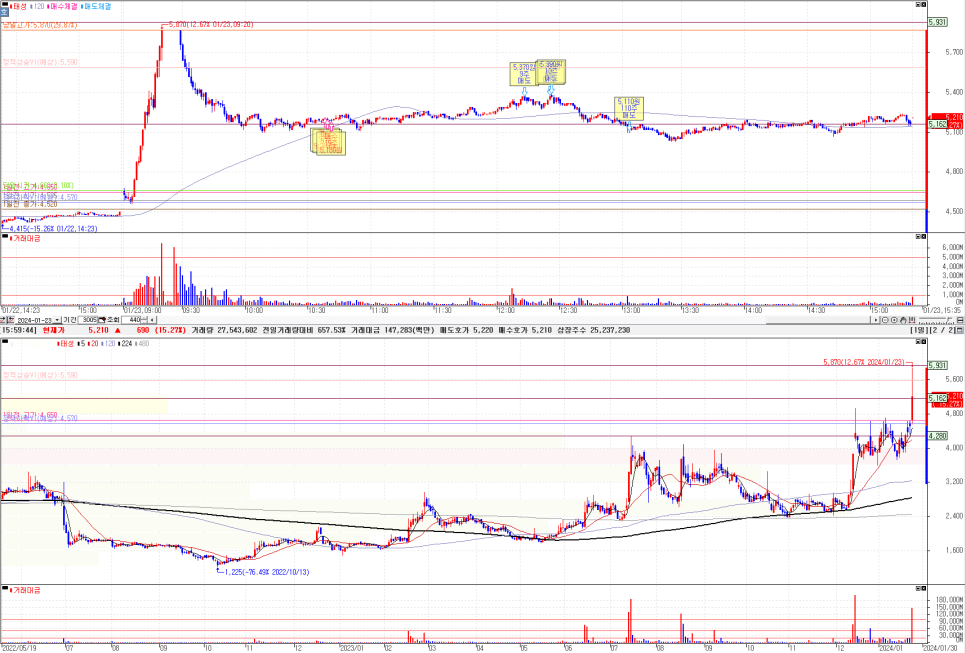
Task: Click the settings icon of the lower 거래대금 pane
Action: (918, 588)
